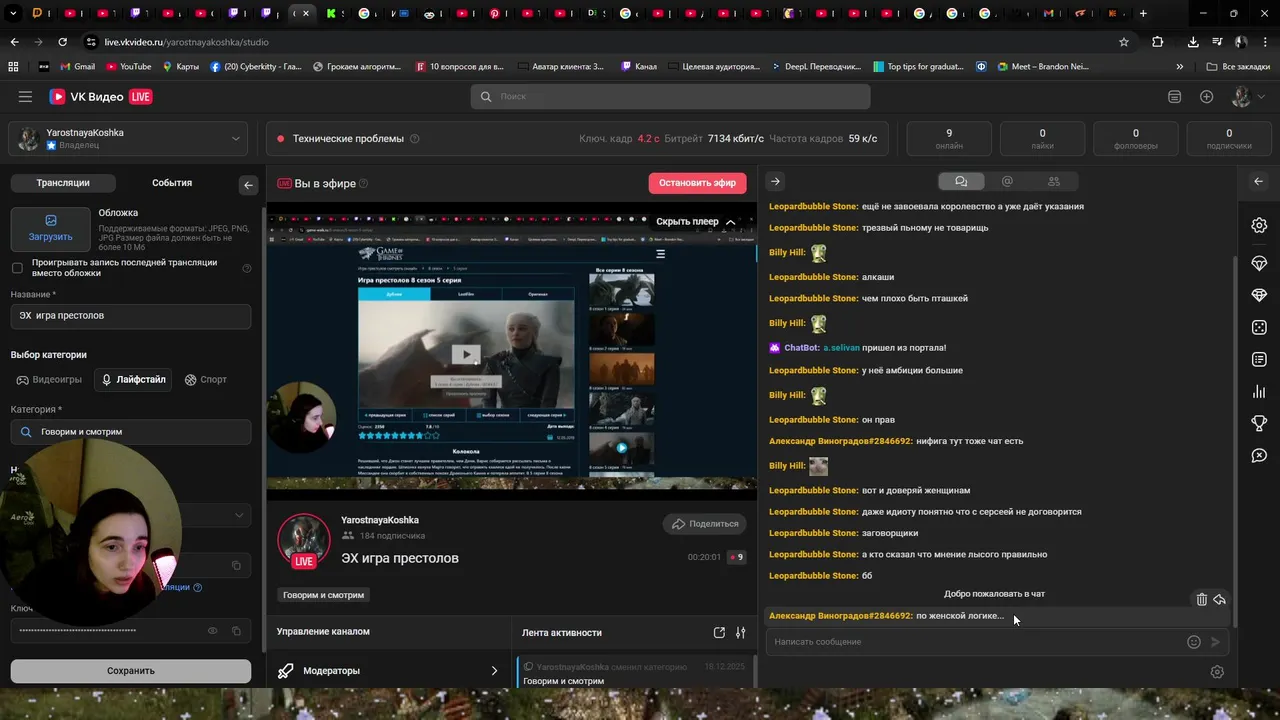Image resolution: width=1280 pixels, height=720 pixels.
Task: Click Загрузить to upload a cover
Action: click(x=50, y=228)
